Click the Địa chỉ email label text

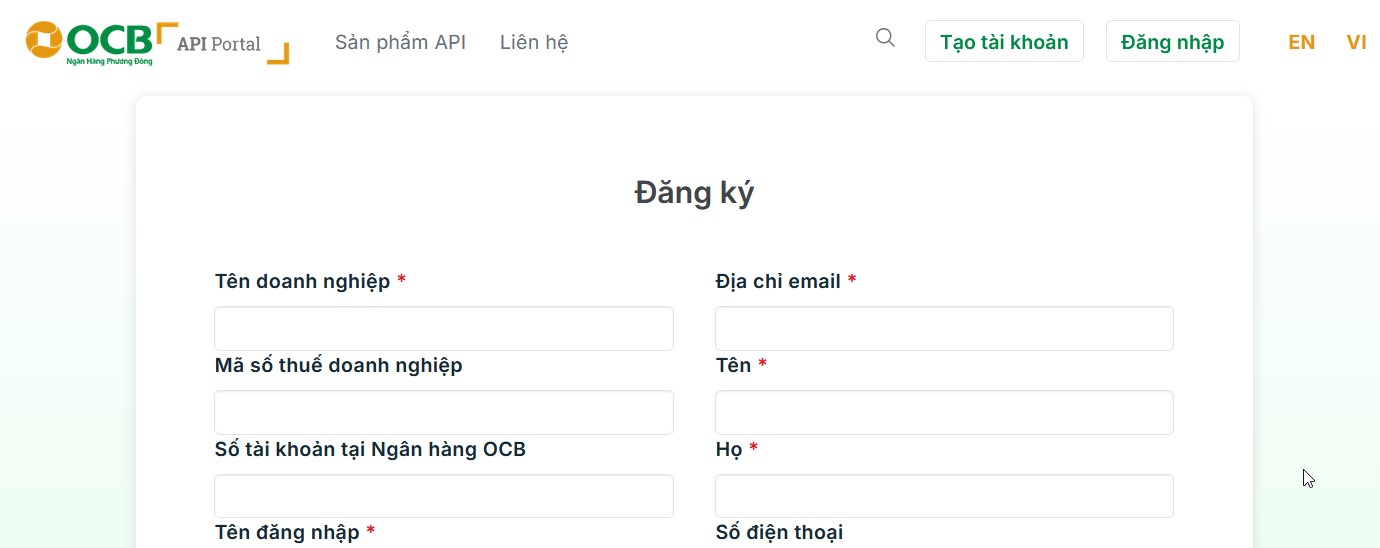[778, 281]
